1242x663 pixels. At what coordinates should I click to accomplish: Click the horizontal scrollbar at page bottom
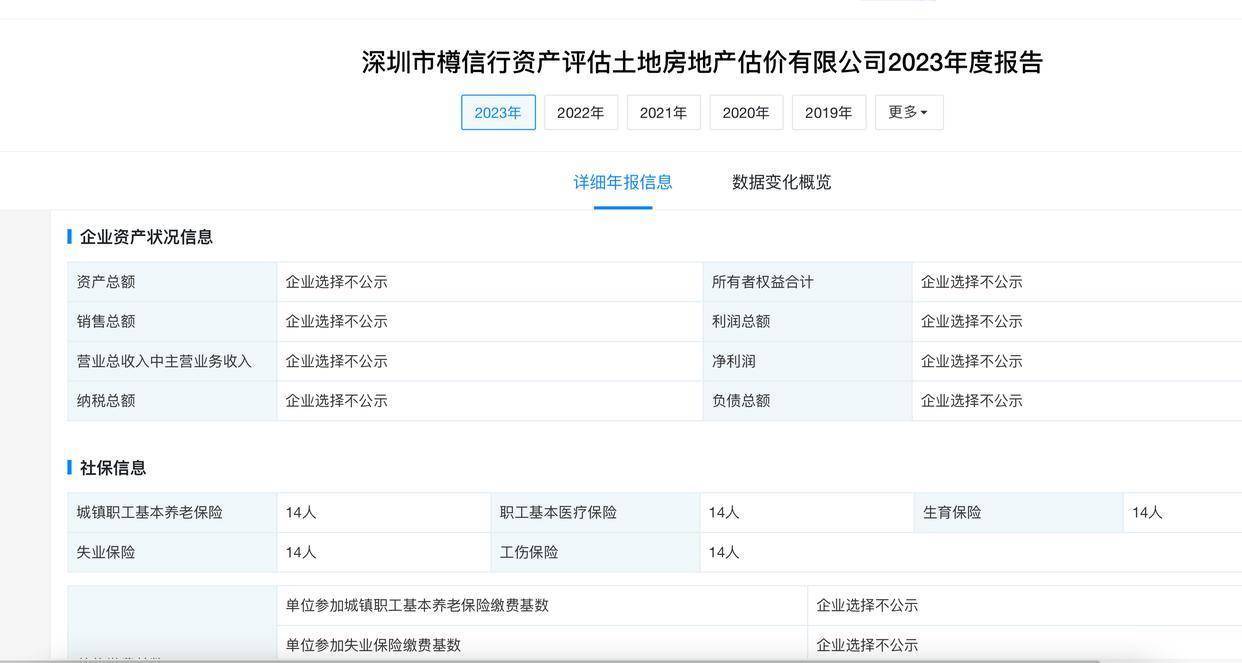click(560, 660)
